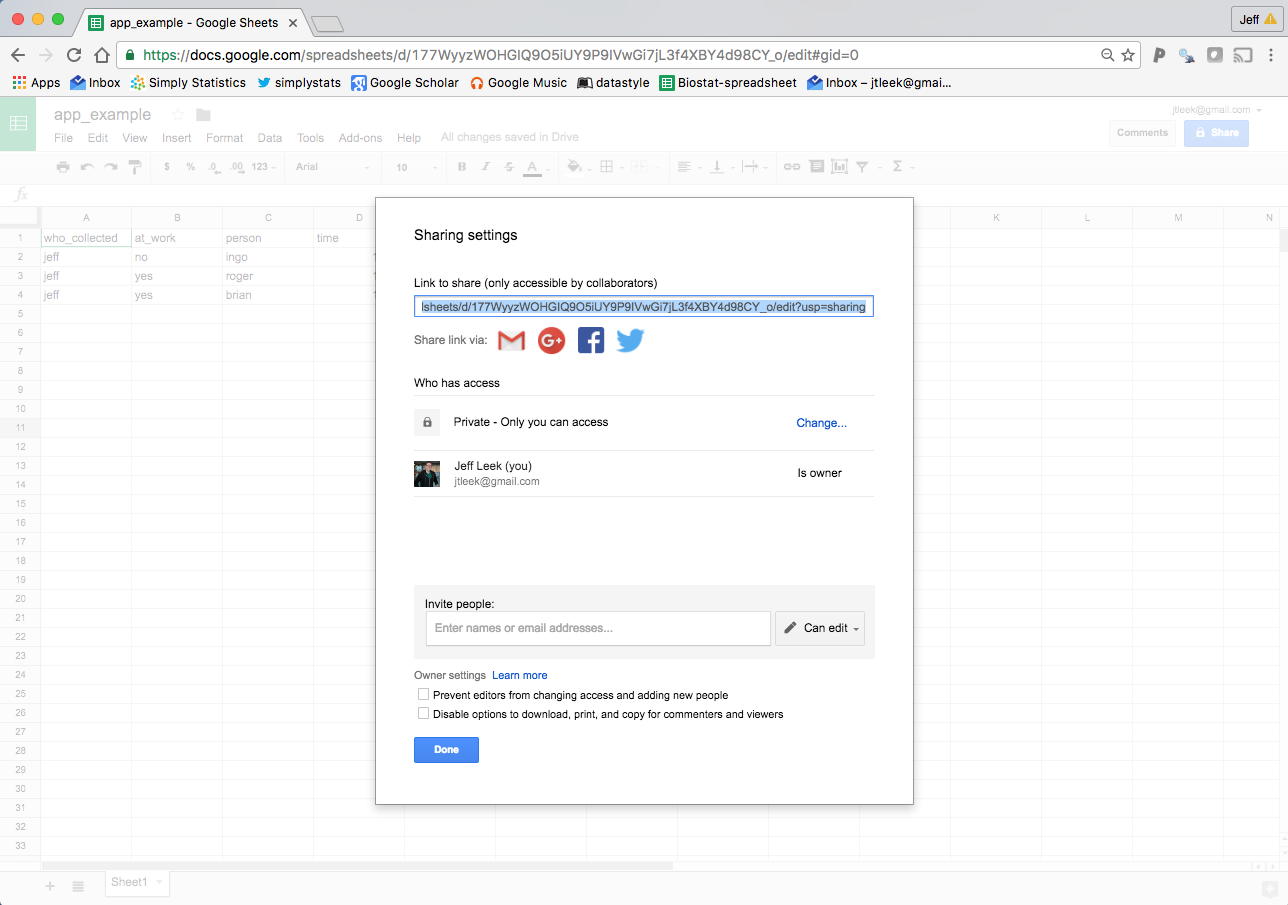Screen dimensions: 1288x905
Task: Open the File menu
Action: [63, 138]
